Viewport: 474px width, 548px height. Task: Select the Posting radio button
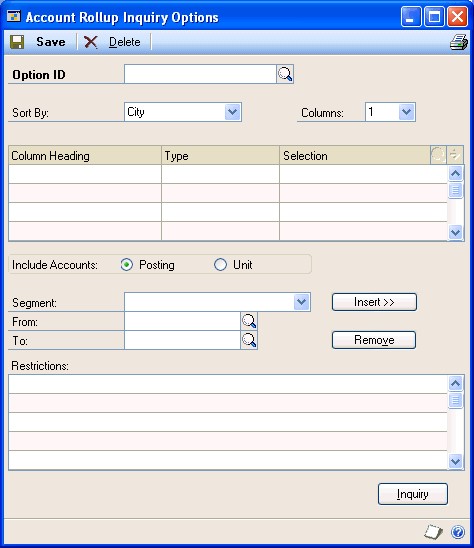pyautogui.click(x=127, y=265)
